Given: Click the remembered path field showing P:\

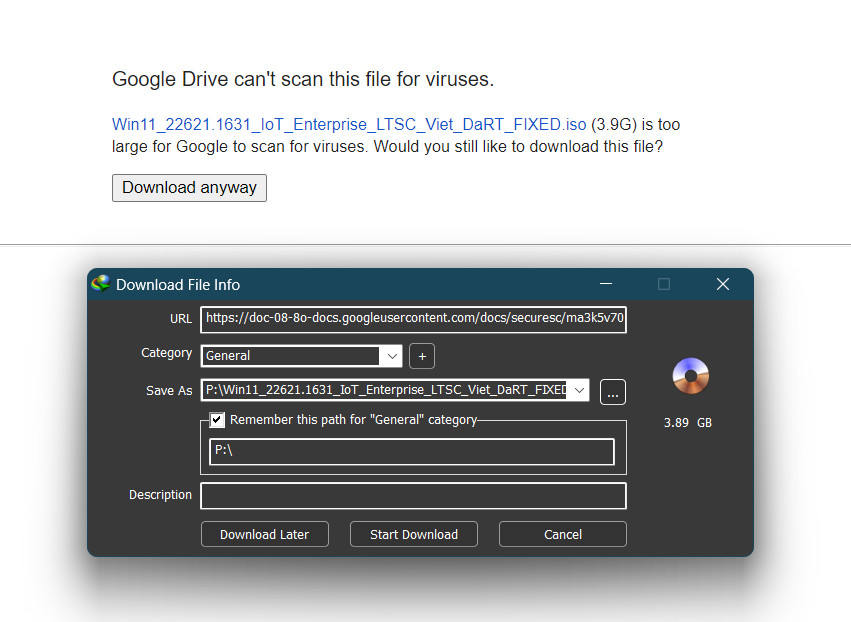Looking at the screenshot, I should tap(412, 452).
